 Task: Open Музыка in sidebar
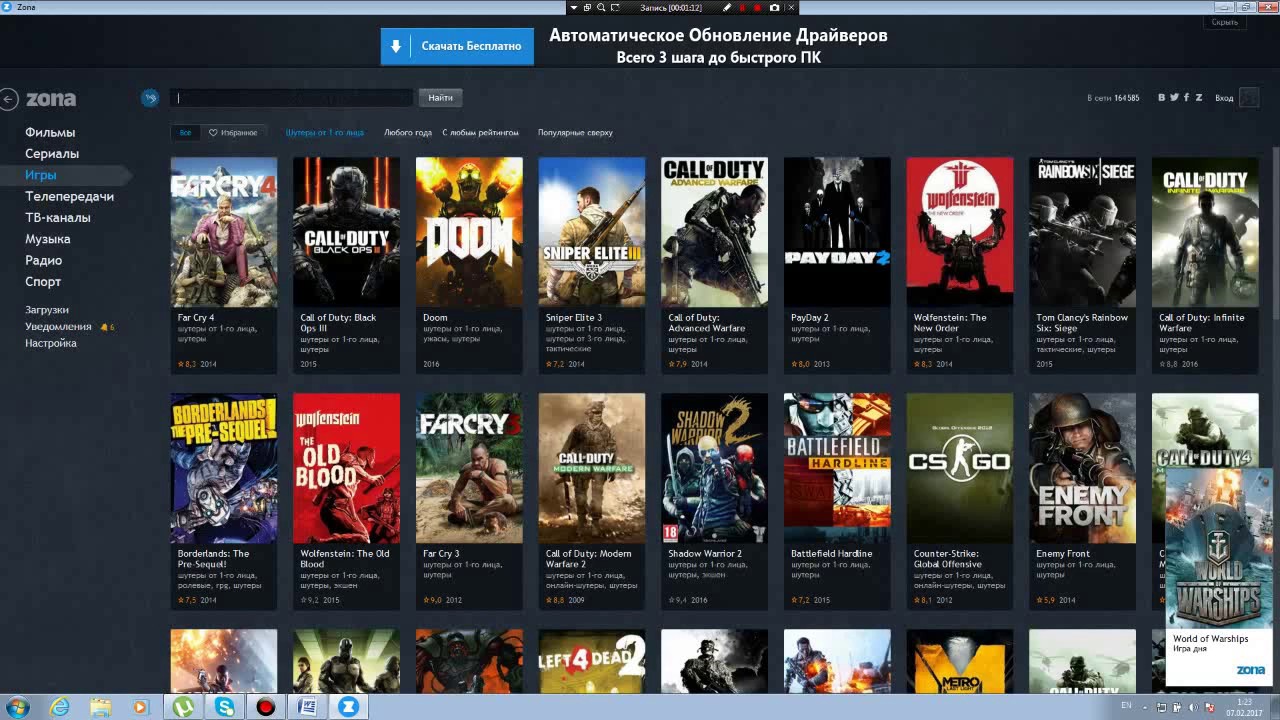point(48,239)
